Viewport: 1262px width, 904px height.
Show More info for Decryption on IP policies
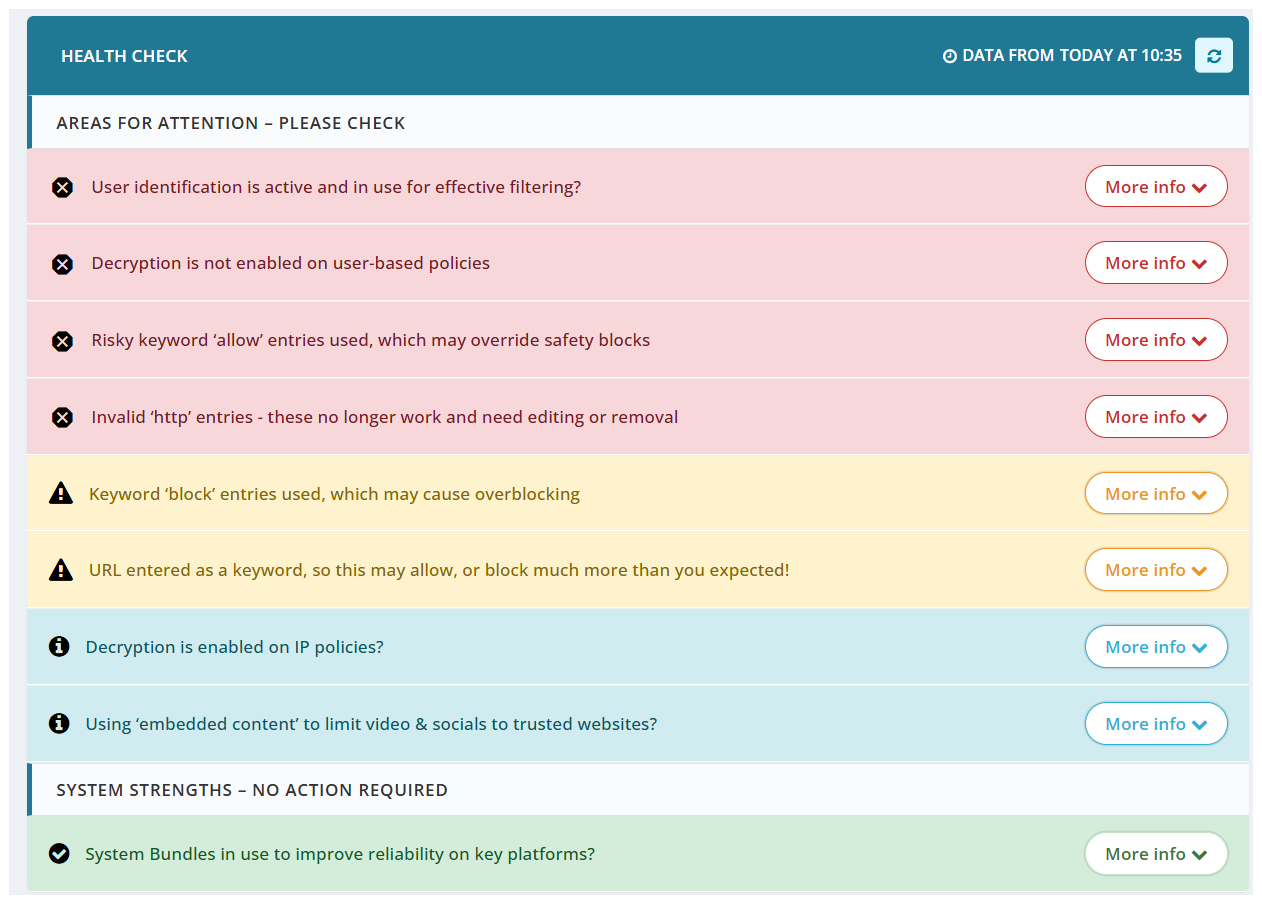[1155, 647]
